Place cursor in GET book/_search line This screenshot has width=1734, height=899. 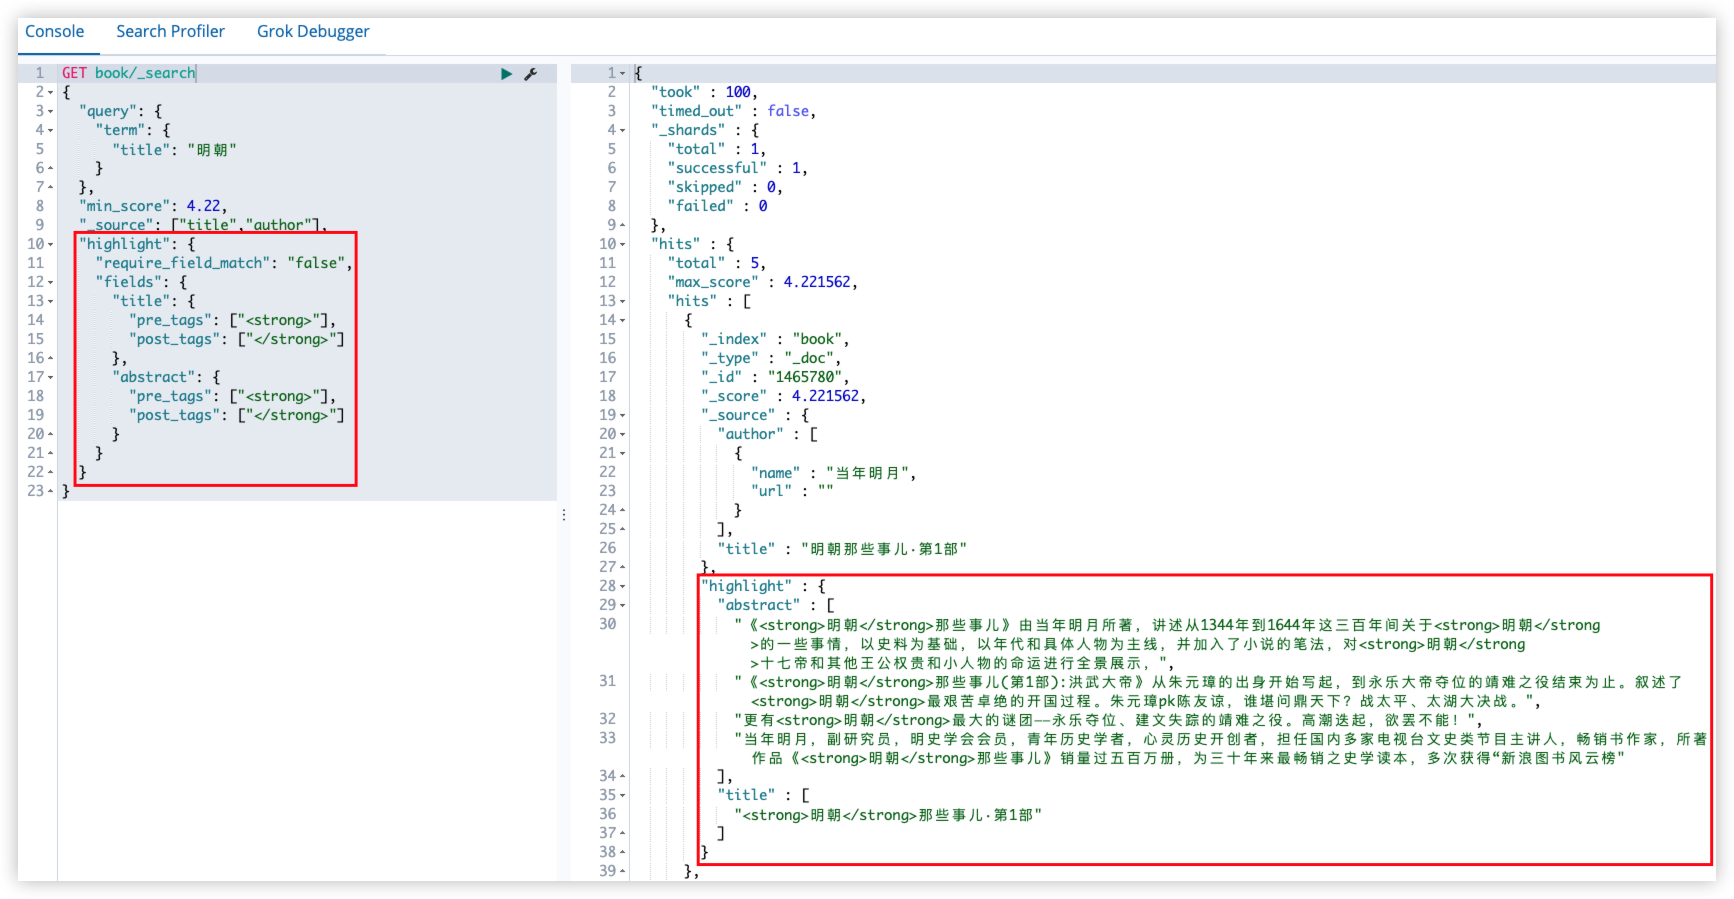coord(129,73)
